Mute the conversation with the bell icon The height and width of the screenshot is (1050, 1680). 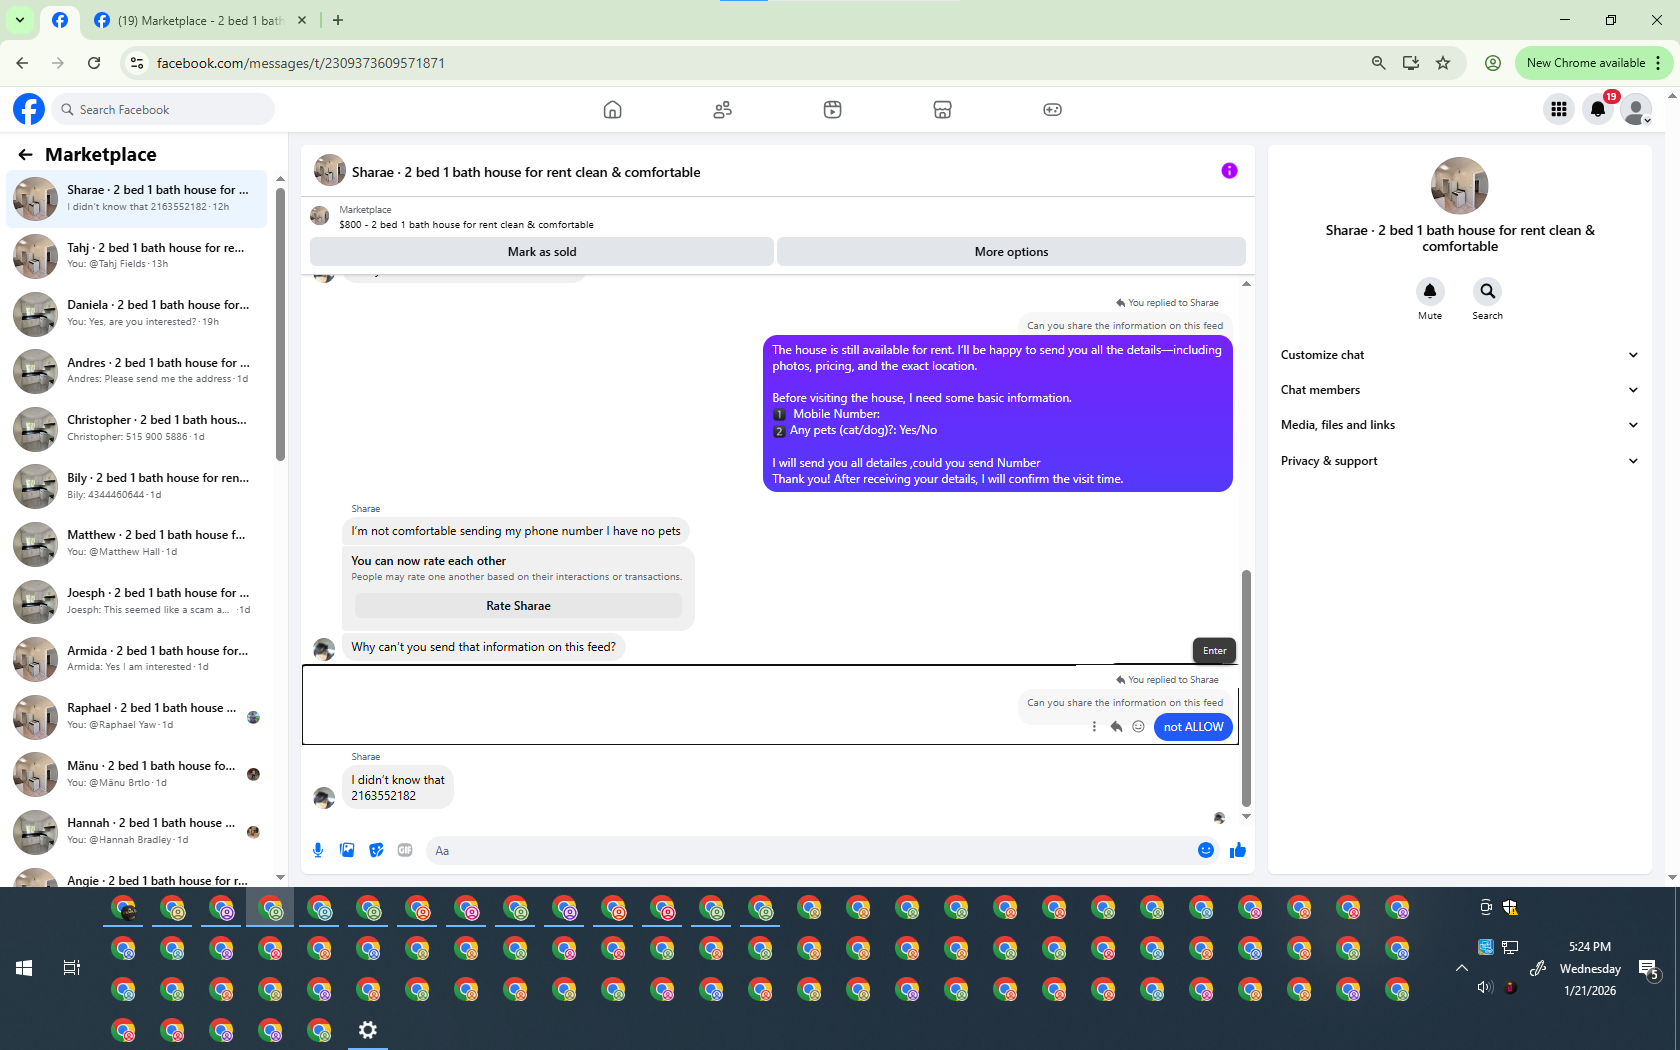point(1430,291)
